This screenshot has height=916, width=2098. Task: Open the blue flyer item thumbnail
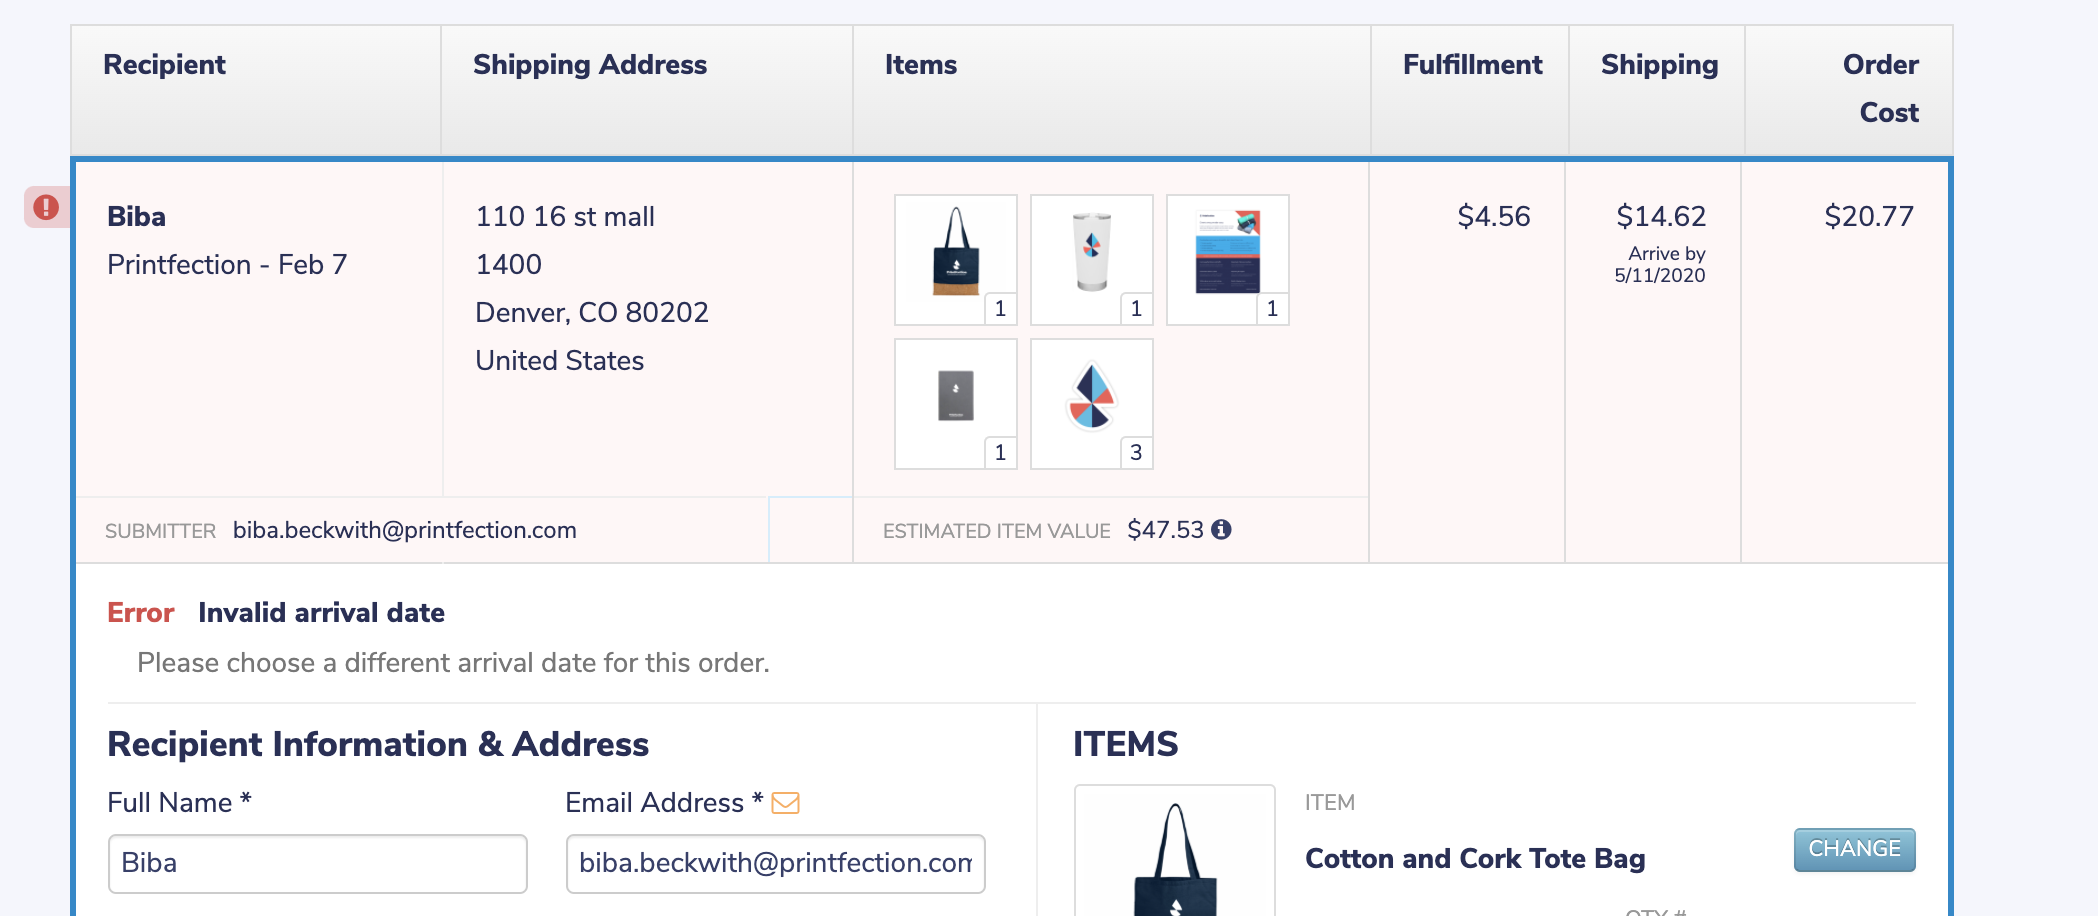pos(1227,259)
